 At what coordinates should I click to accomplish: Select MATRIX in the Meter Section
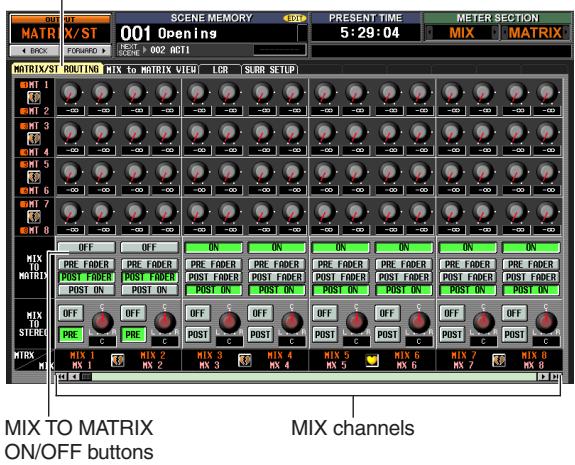click(535, 33)
